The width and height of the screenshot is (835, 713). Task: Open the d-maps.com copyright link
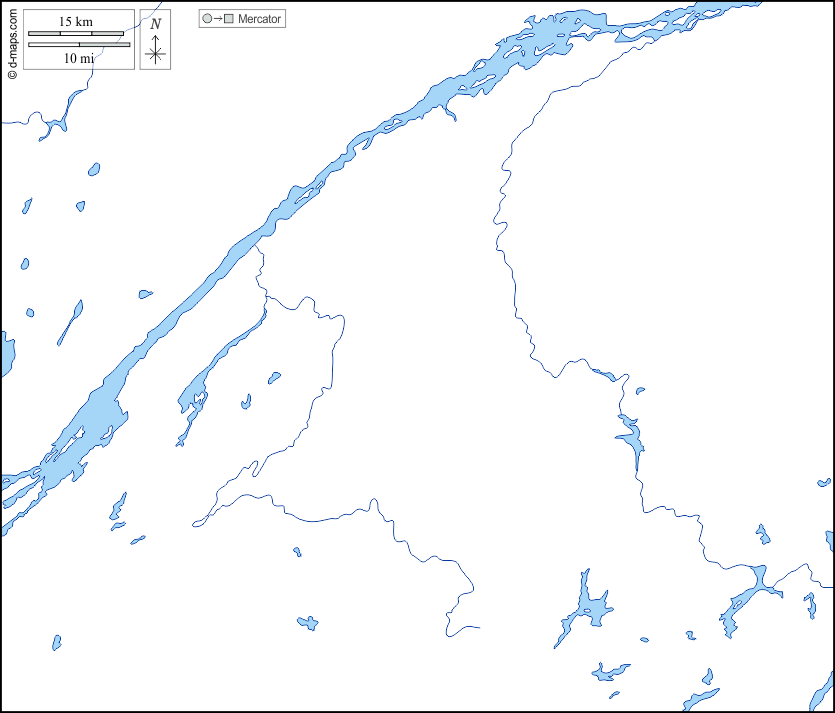pos(11,40)
